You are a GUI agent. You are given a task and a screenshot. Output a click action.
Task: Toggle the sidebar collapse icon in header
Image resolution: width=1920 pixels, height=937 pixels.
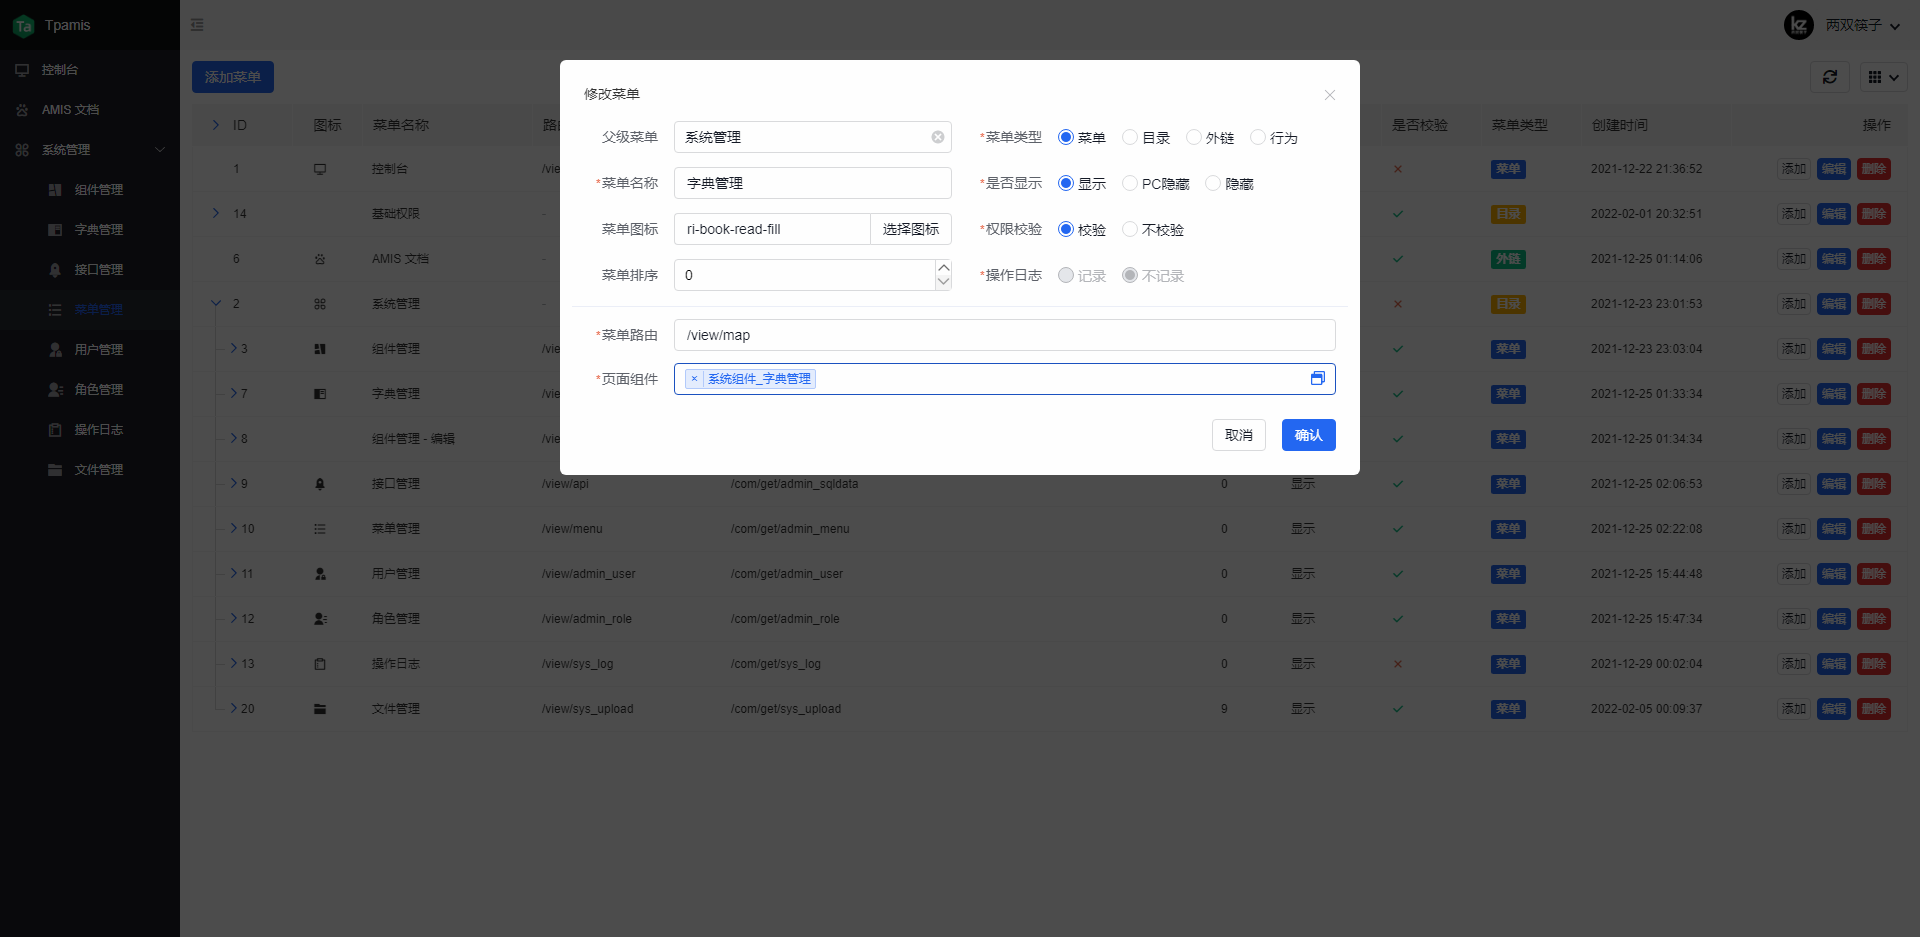tap(197, 25)
